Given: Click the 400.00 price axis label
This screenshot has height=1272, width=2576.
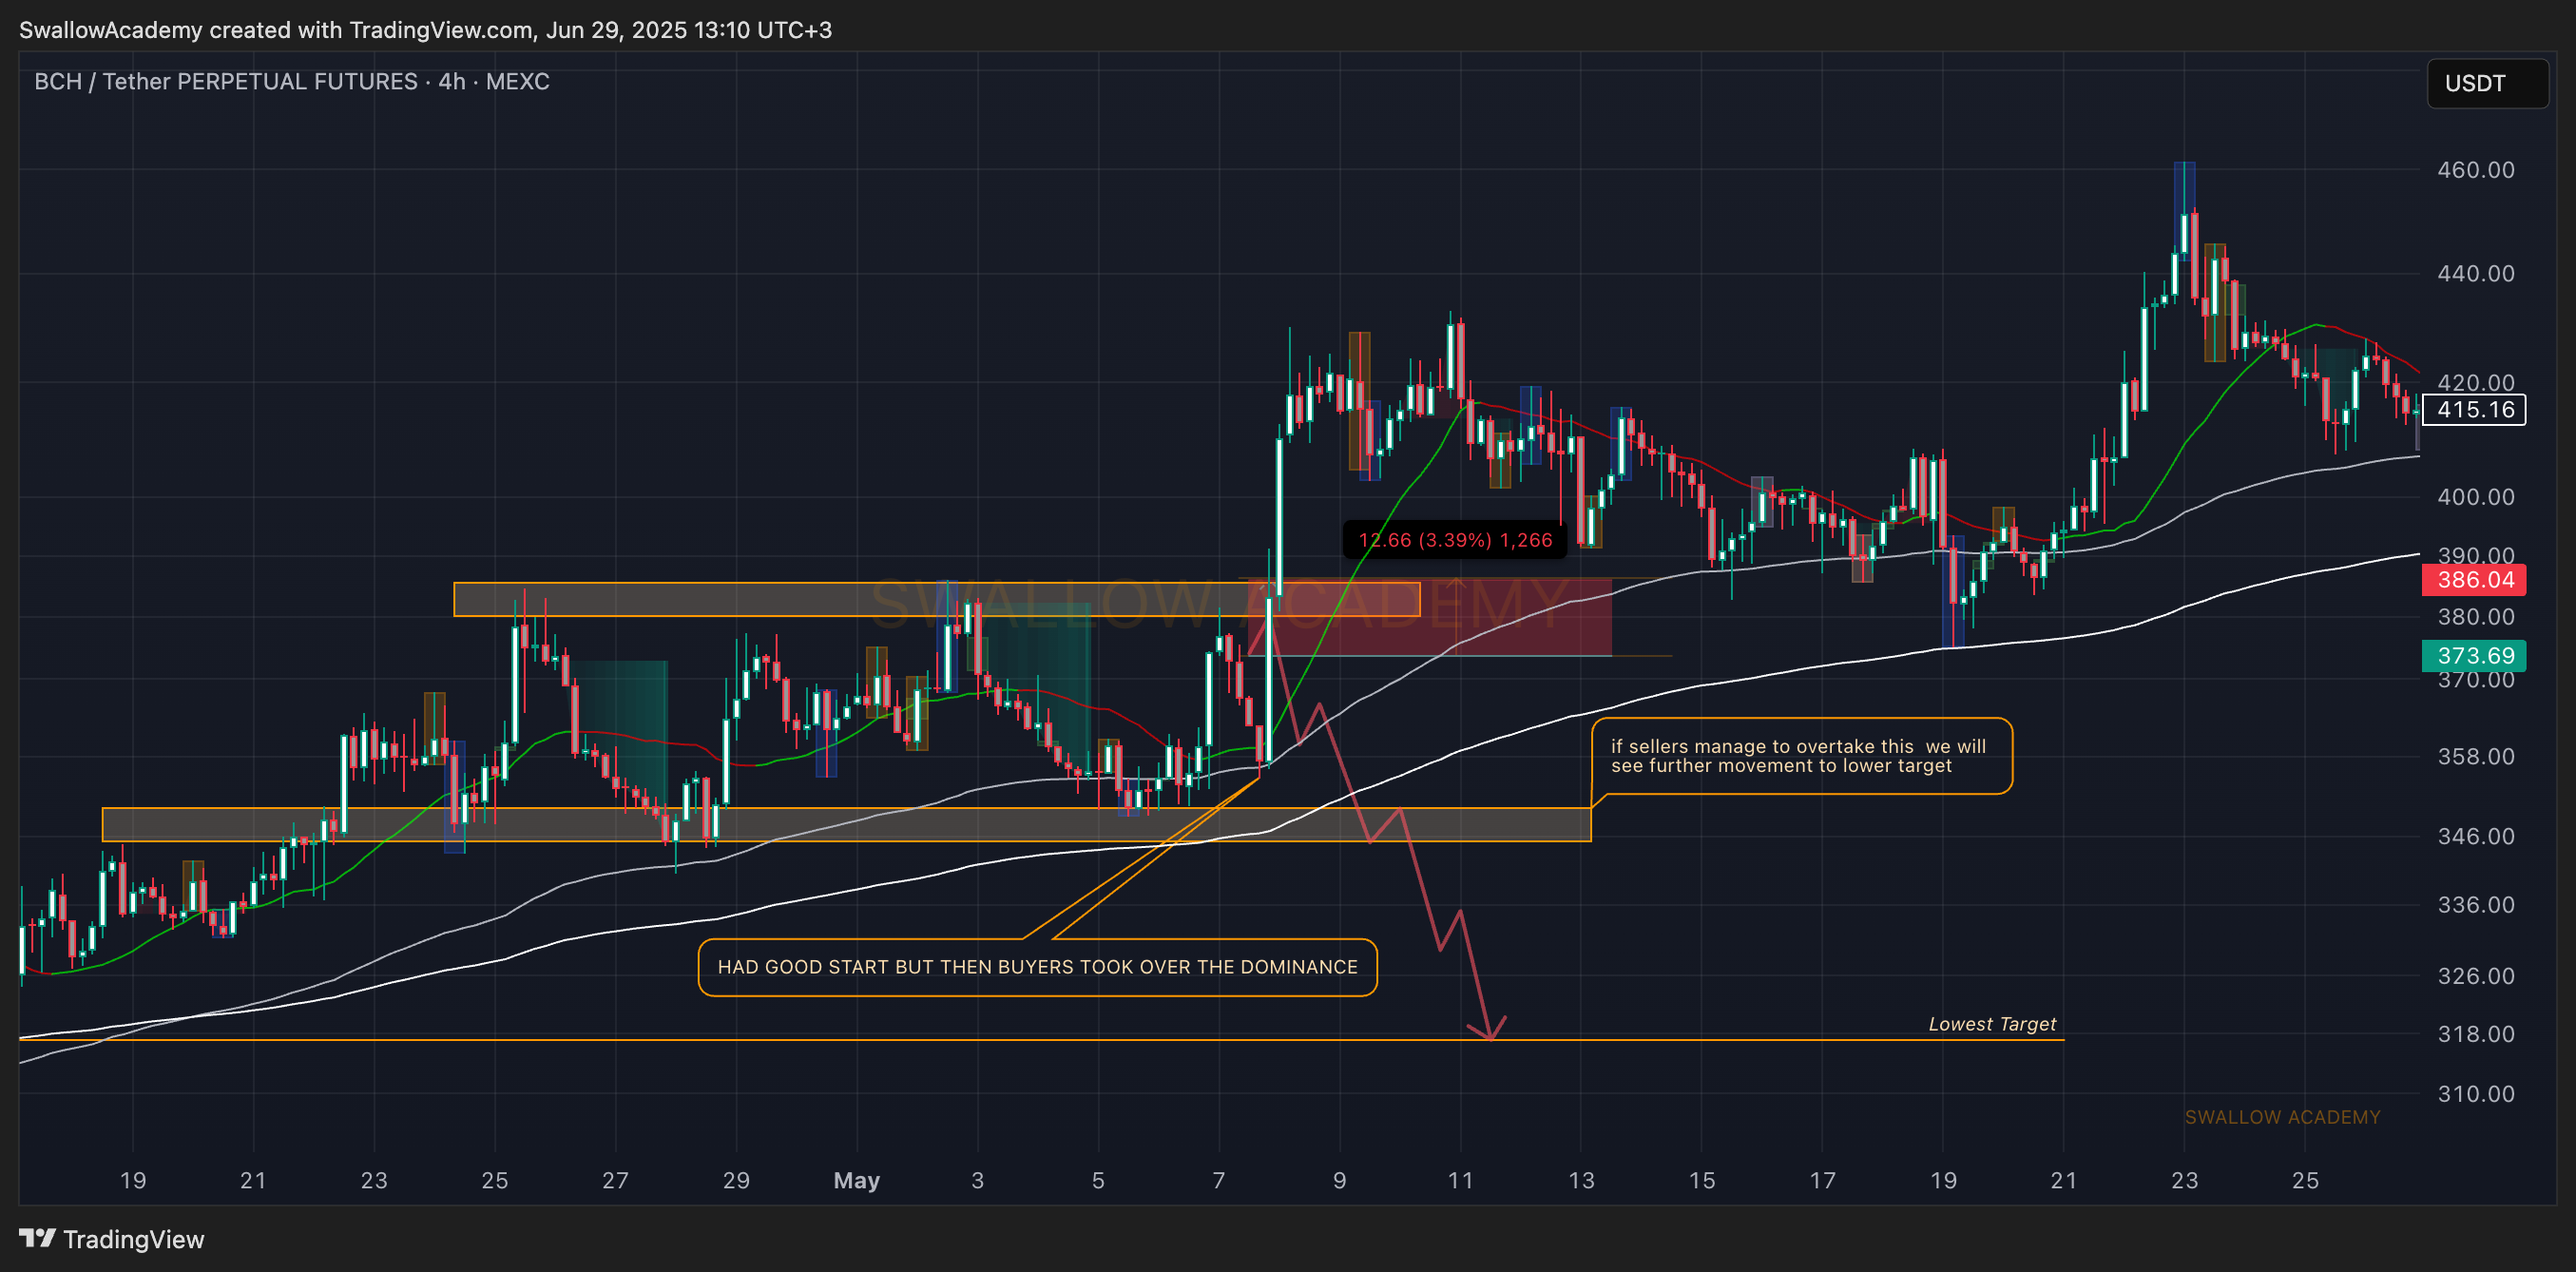Looking at the screenshot, I should pyautogui.click(x=2475, y=497).
